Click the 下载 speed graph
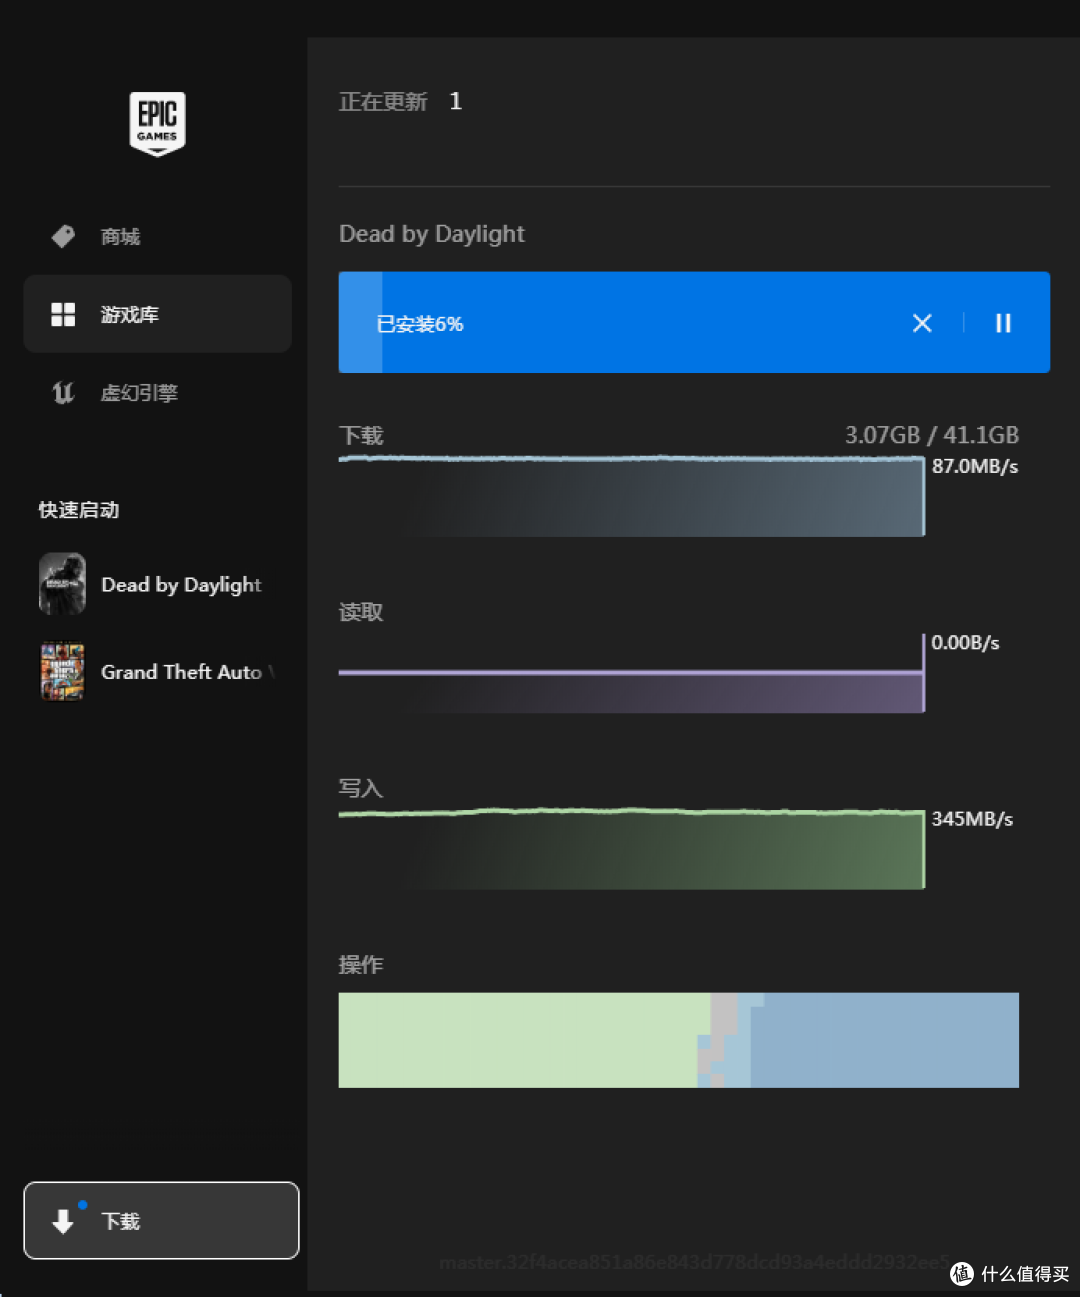1080x1297 pixels. tap(631, 497)
